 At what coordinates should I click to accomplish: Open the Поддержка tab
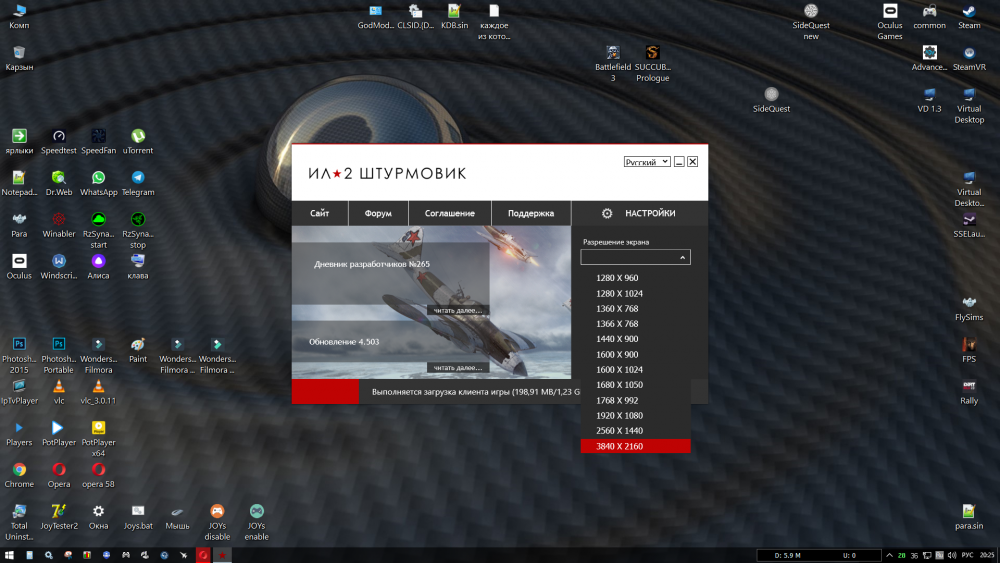pyautogui.click(x=531, y=213)
